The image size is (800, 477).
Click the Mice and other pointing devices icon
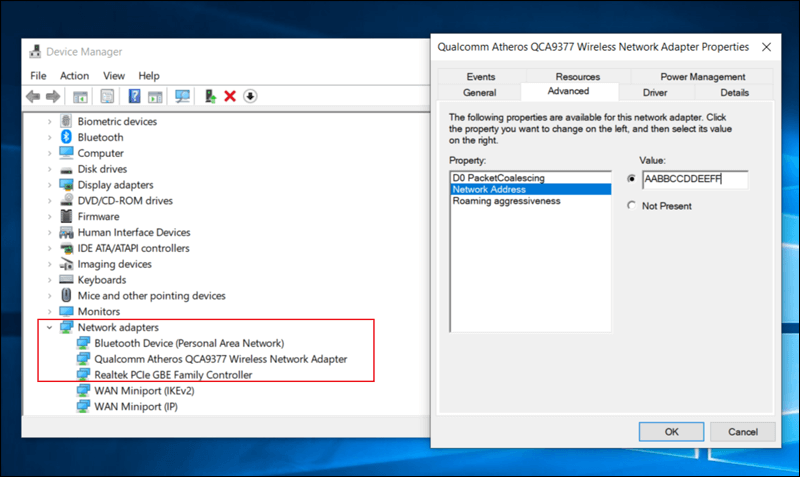point(66,295)
